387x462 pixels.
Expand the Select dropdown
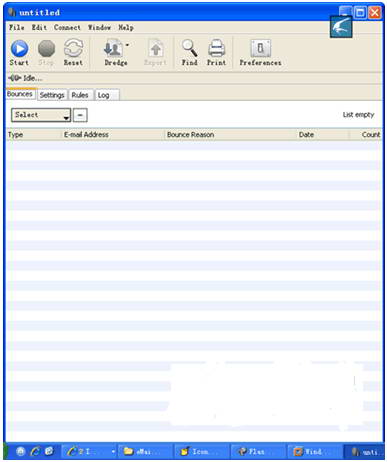[x=41, y=115]
